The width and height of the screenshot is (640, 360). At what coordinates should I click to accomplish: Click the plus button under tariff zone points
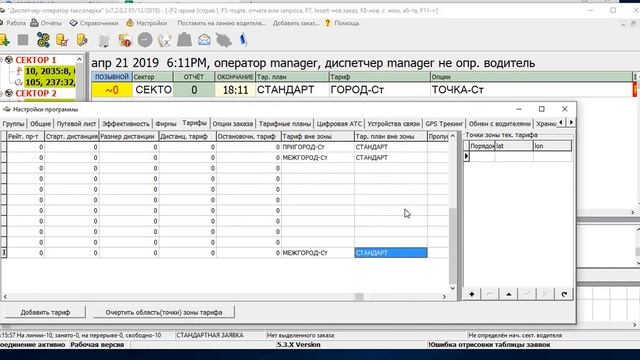pyautogui.click(x=472, y=294)
